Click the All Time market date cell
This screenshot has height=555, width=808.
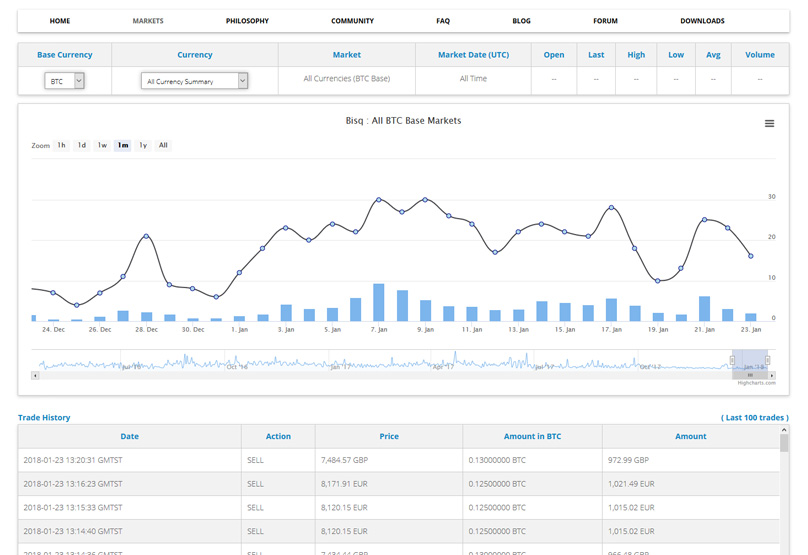(x=473, y=79)
